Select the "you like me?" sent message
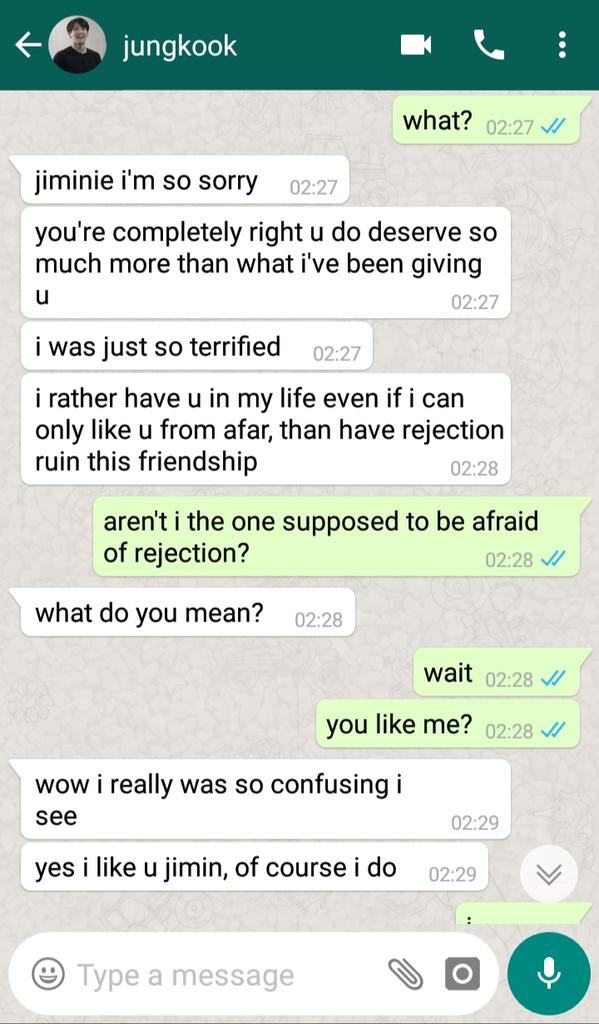Screen dimensions: 599x1024 pos(447,725)
